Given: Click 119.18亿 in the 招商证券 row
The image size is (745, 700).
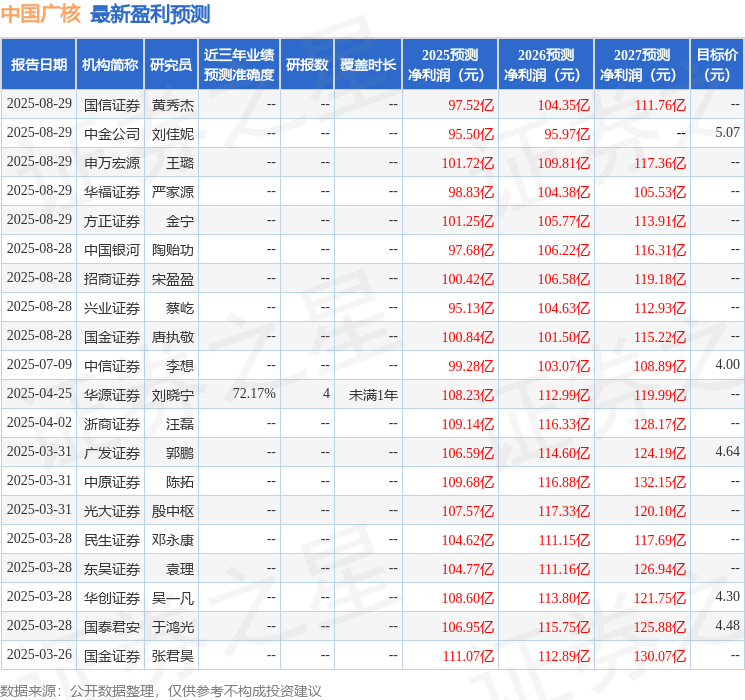Looking at the screenshot, I should pyautogui.click(x=660, y=278).
